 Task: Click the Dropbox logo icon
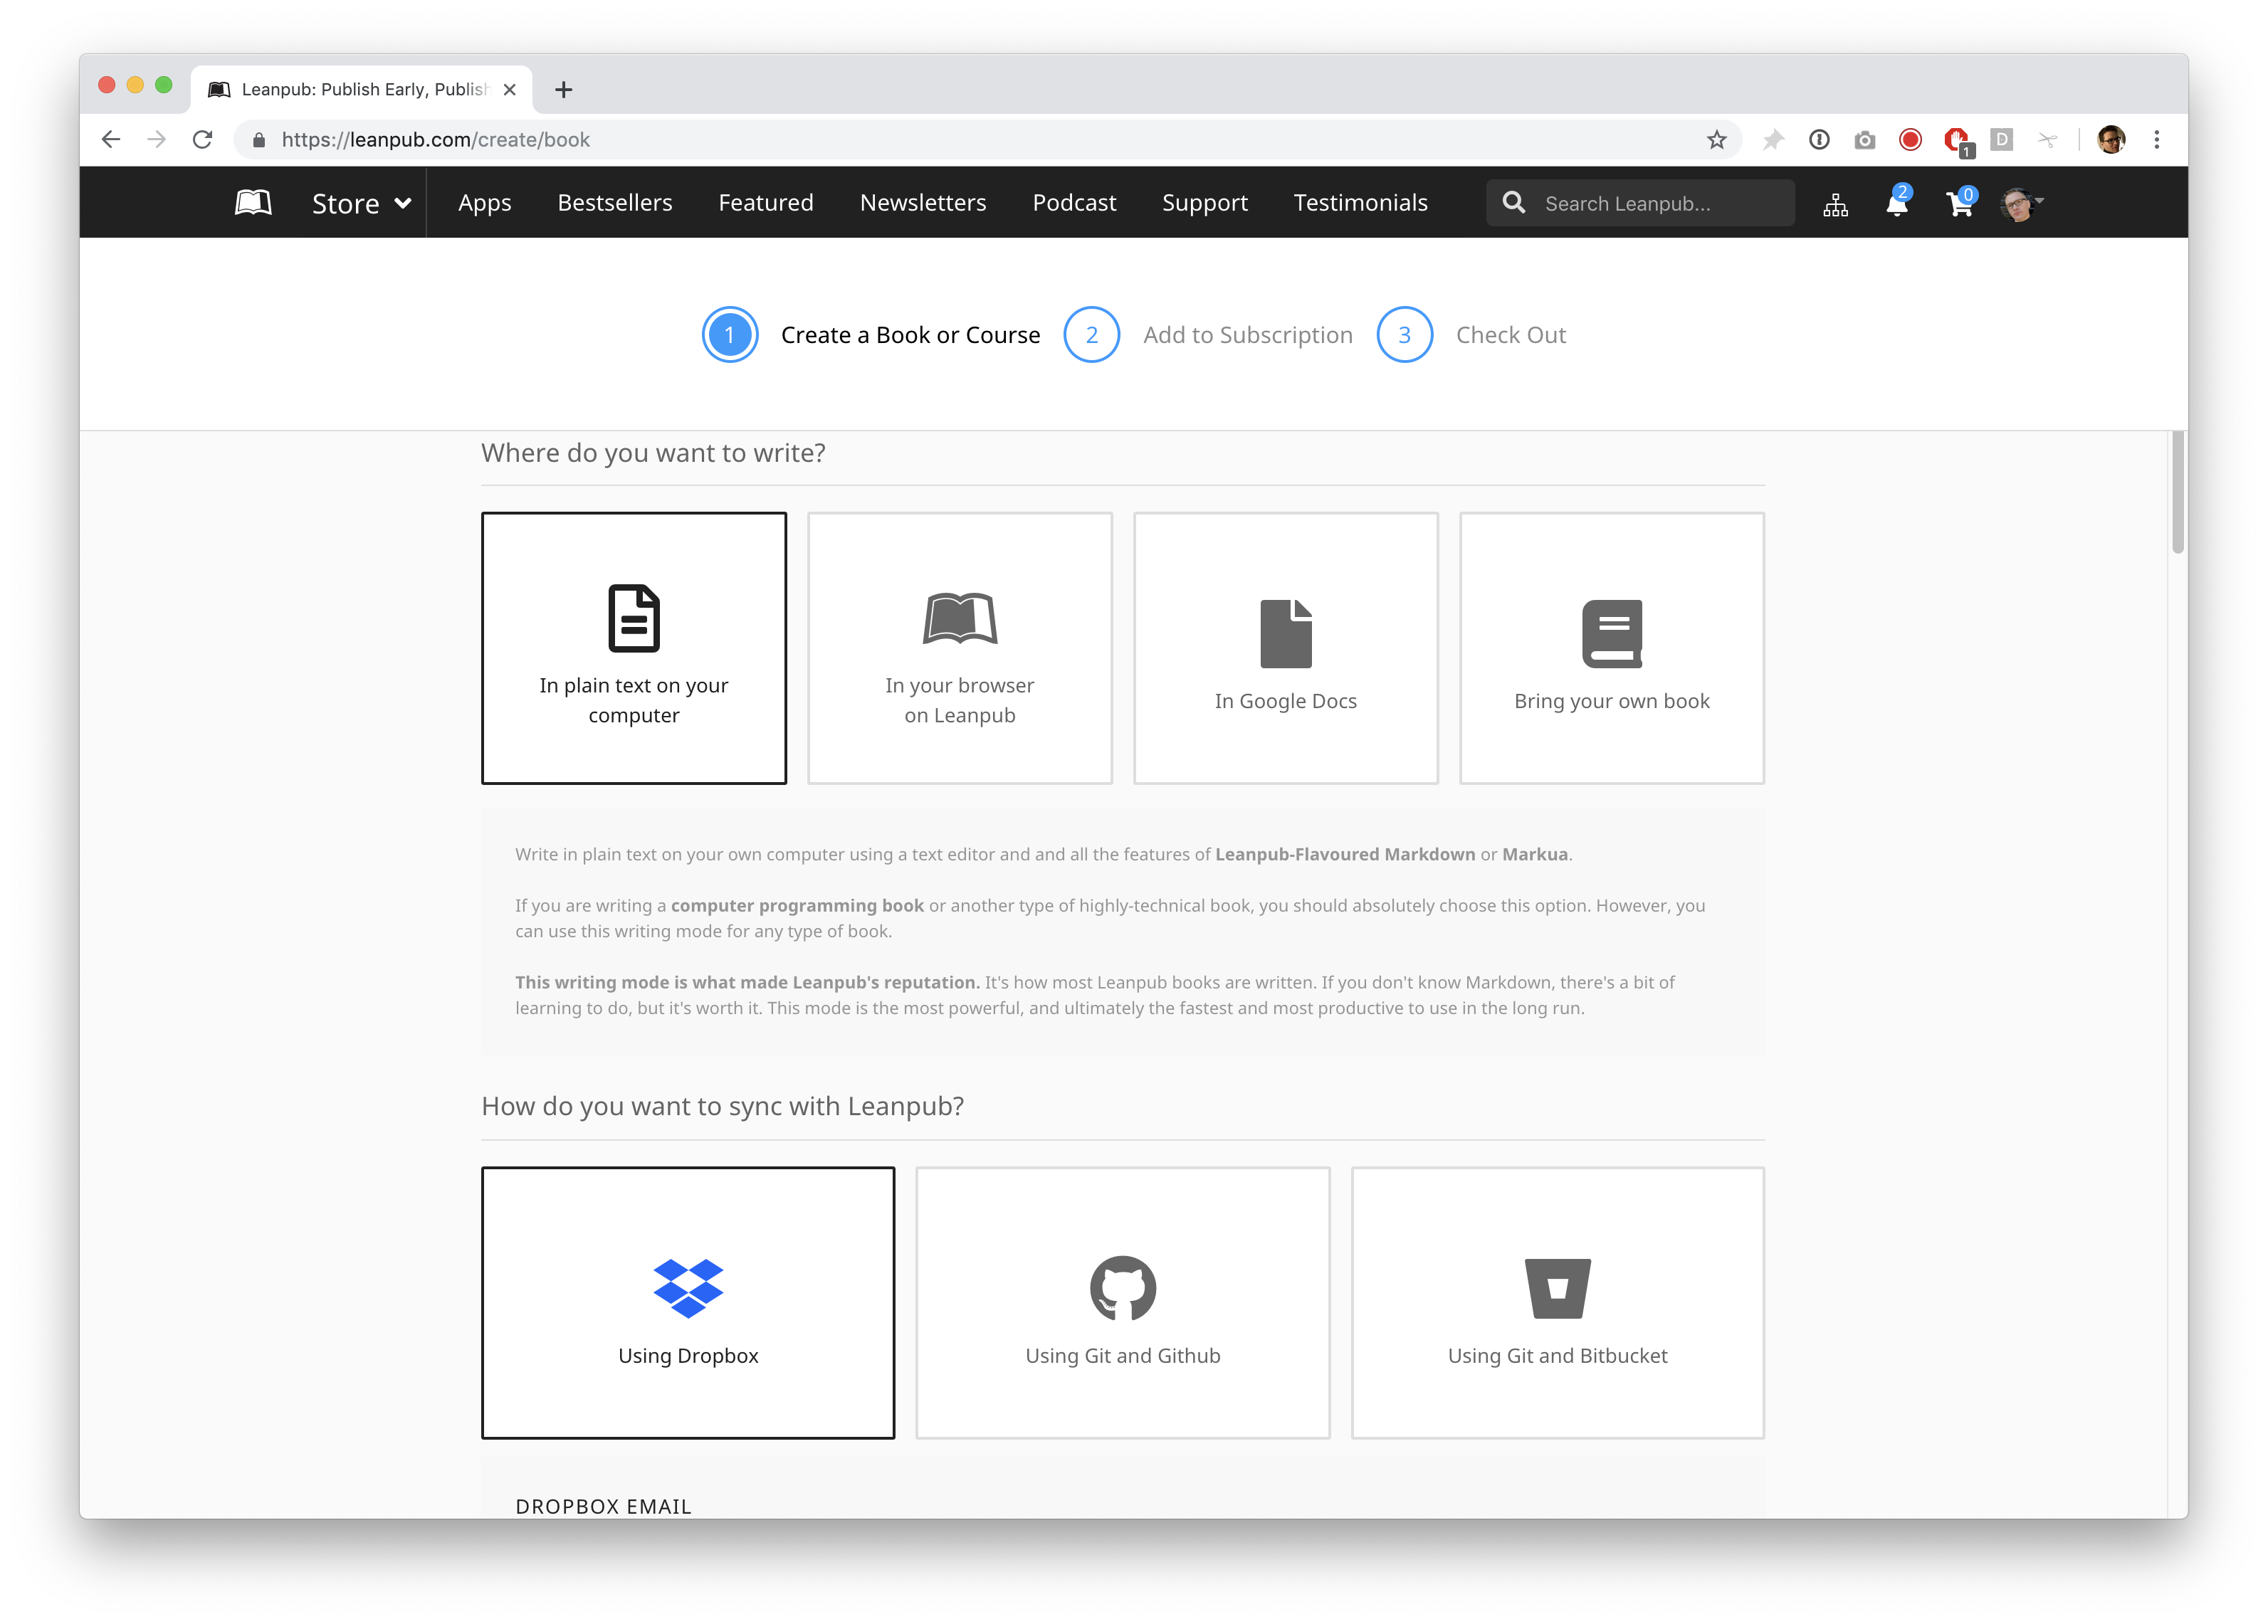(688, 1288)
